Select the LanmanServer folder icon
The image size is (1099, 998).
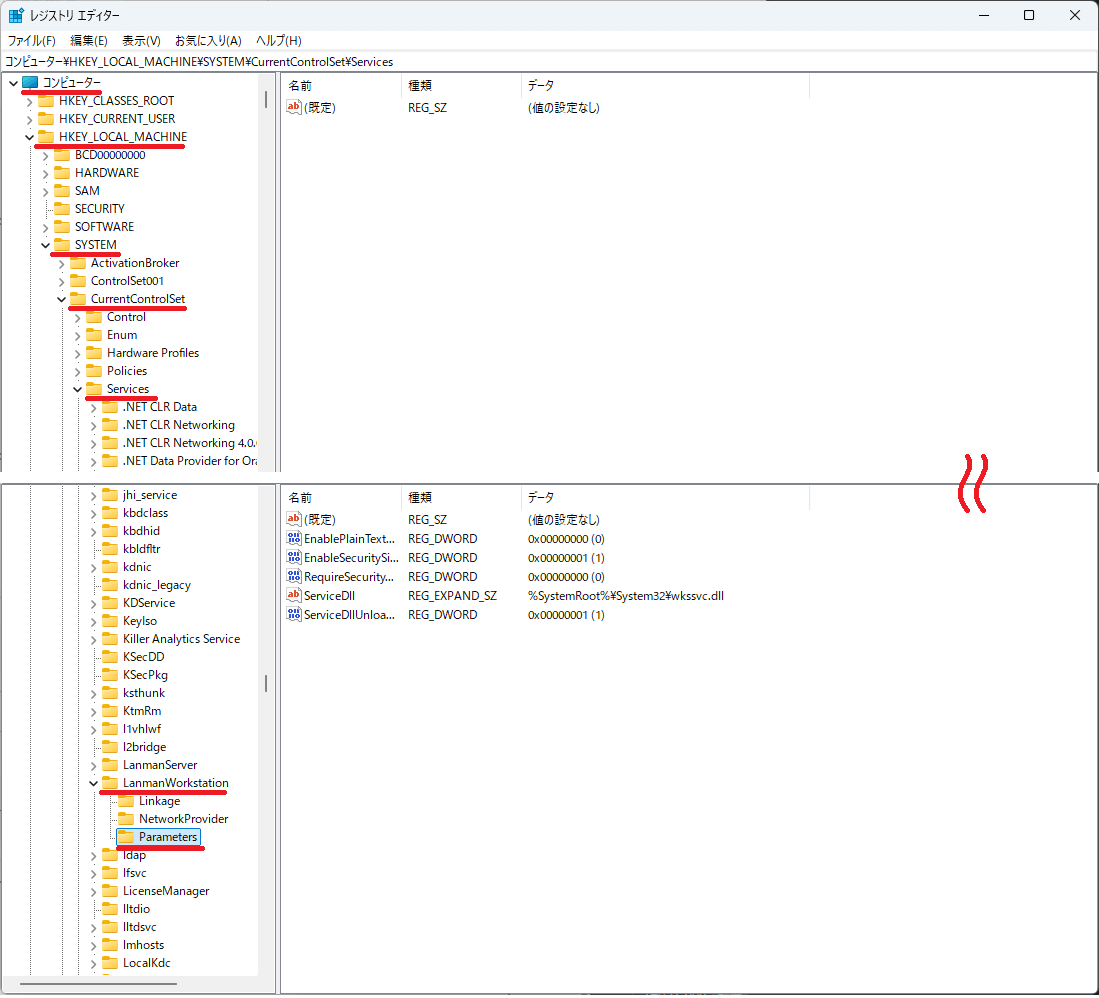point(110,765)
